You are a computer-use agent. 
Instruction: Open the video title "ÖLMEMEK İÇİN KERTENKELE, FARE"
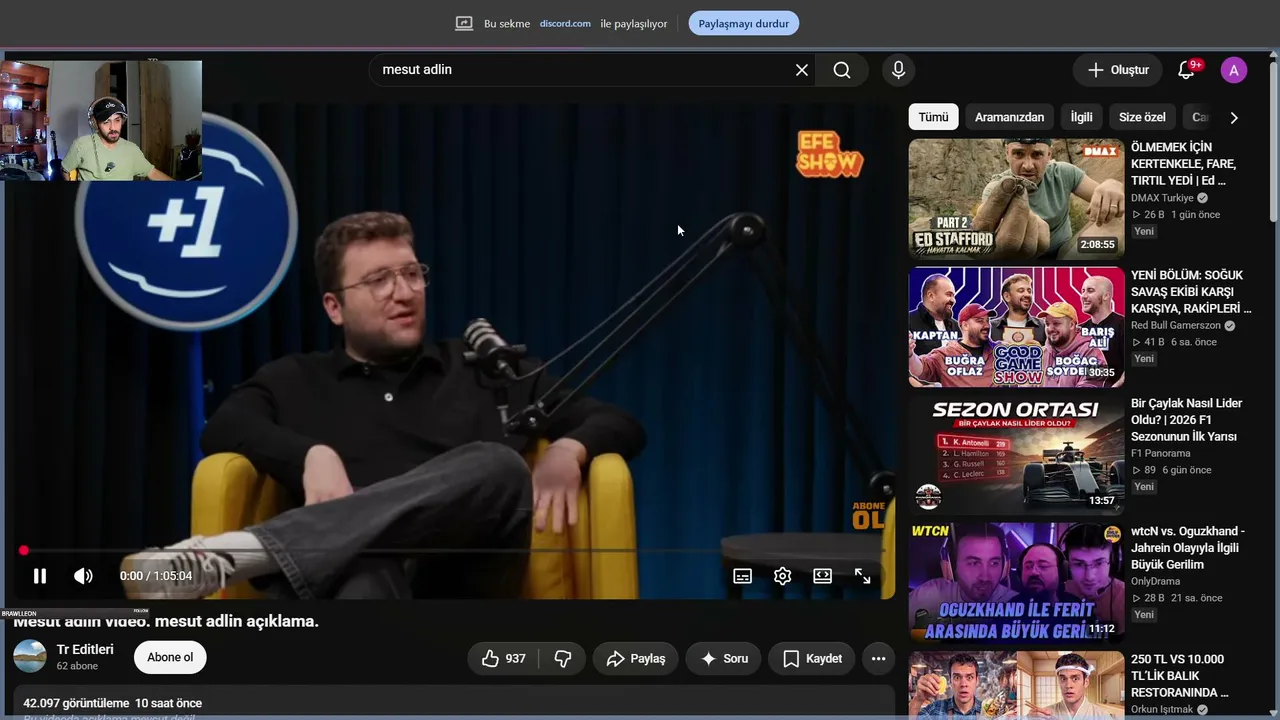click(1184, 164)
